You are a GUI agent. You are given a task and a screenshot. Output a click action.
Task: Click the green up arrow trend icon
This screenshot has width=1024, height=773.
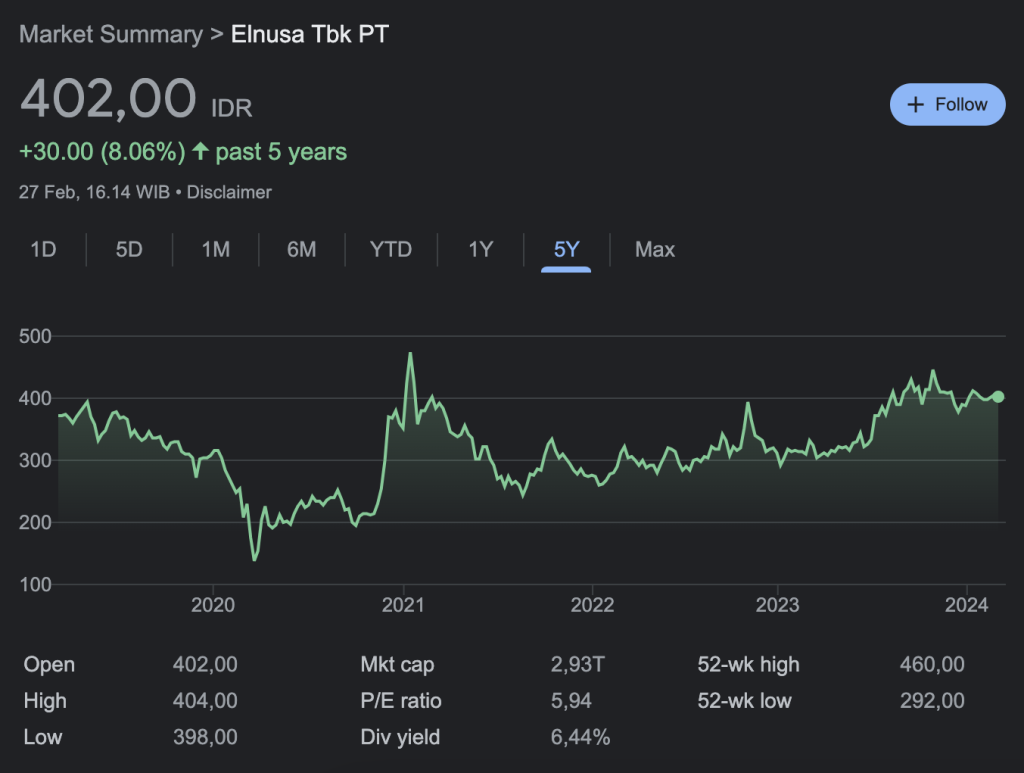coord(201,152)
